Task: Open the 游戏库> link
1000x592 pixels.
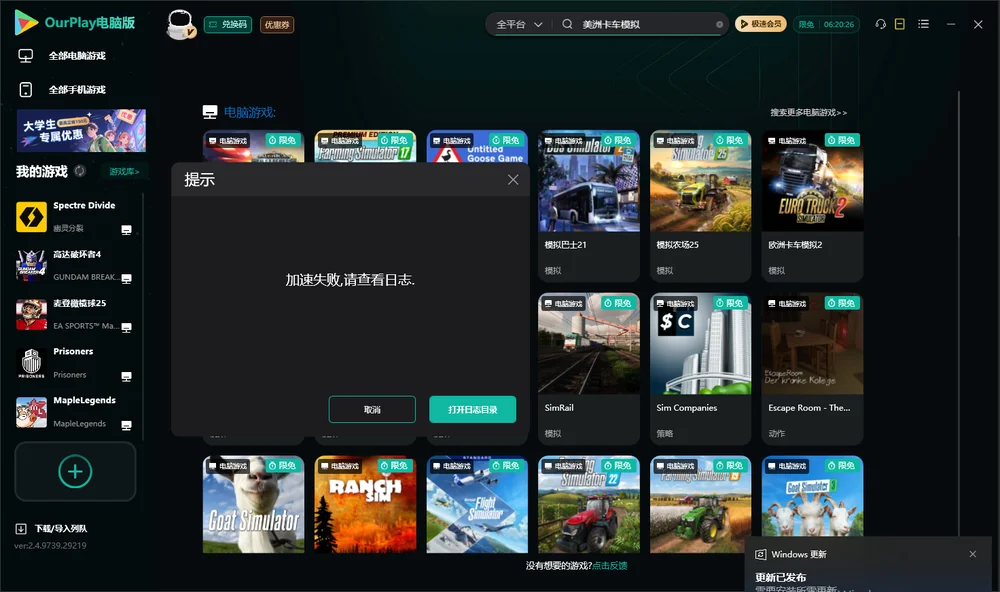Action: click(x=124, y=172)
